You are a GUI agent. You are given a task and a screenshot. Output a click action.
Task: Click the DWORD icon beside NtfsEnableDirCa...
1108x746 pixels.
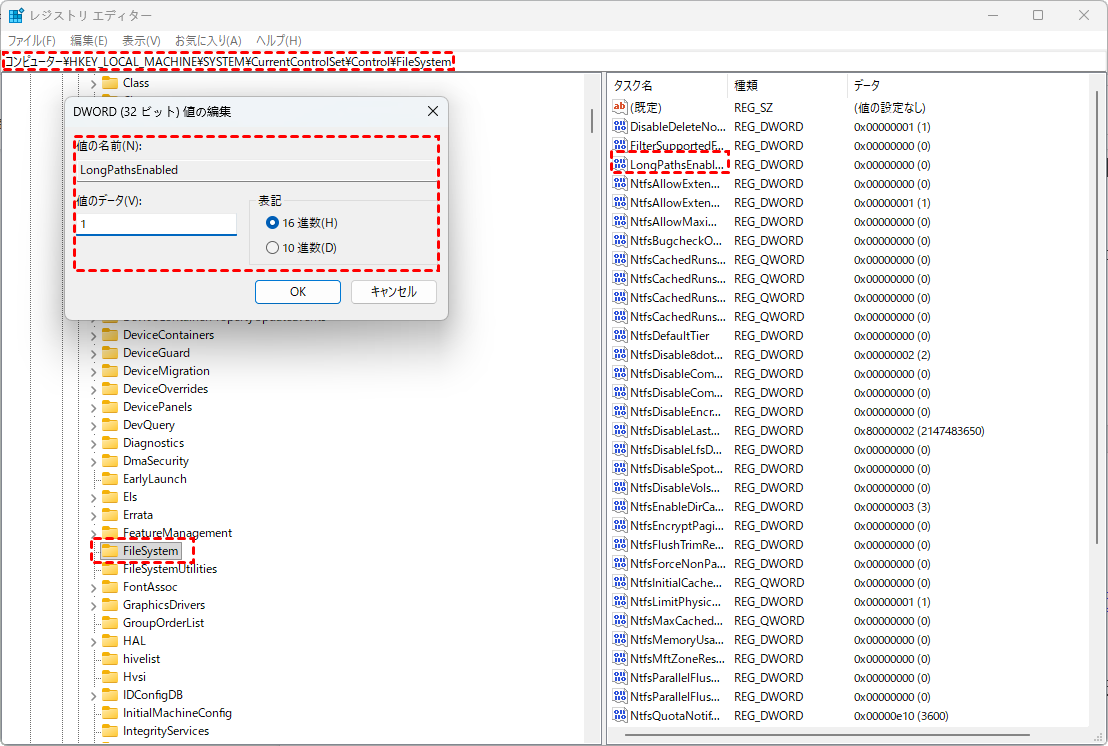620,507
